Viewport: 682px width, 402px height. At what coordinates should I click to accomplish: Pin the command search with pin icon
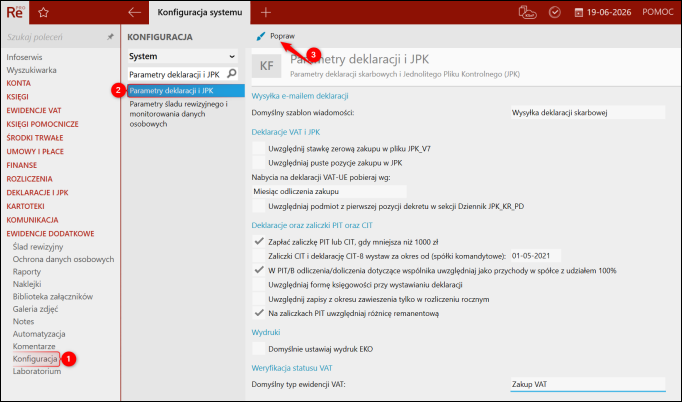(x=110, y=37)
